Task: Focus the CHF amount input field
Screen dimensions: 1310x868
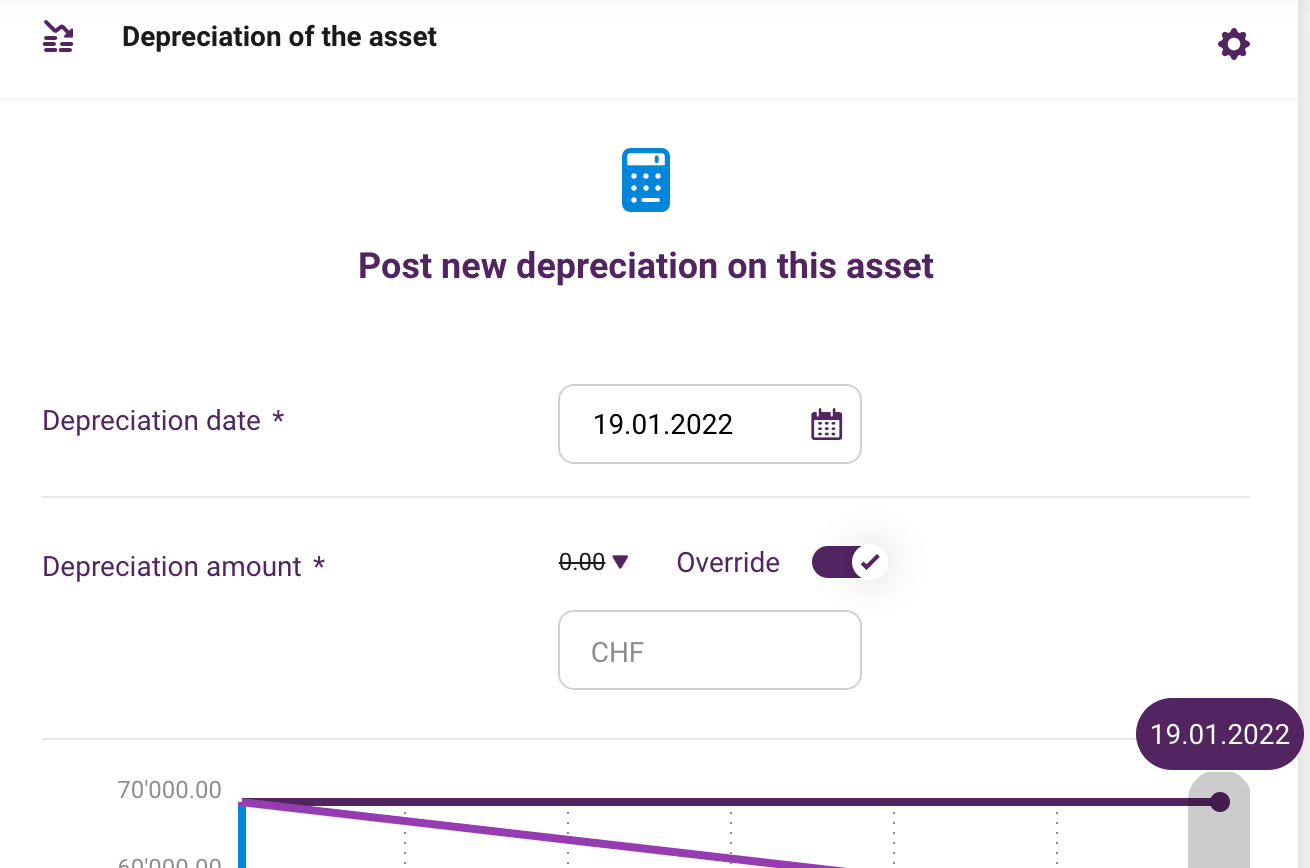Action: click(710, 650)
